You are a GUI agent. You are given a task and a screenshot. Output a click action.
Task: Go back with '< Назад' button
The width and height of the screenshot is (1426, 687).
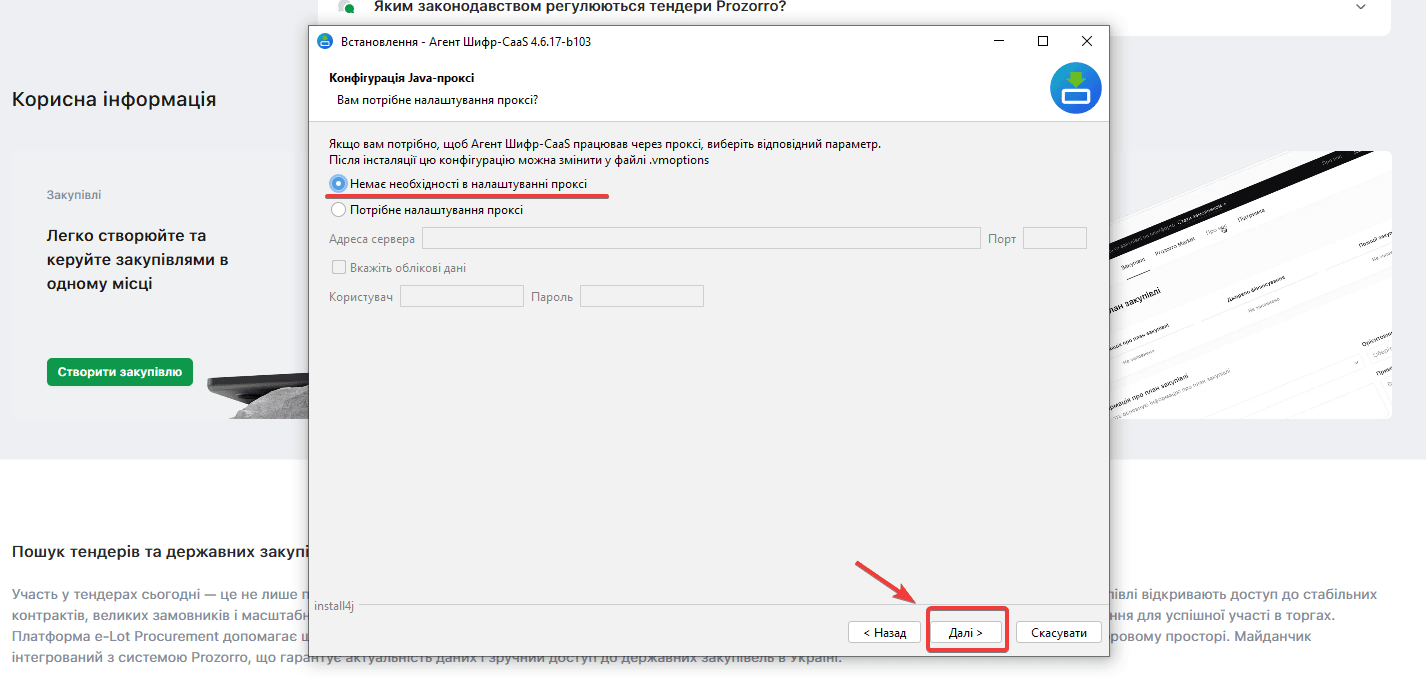pos(883,632)
